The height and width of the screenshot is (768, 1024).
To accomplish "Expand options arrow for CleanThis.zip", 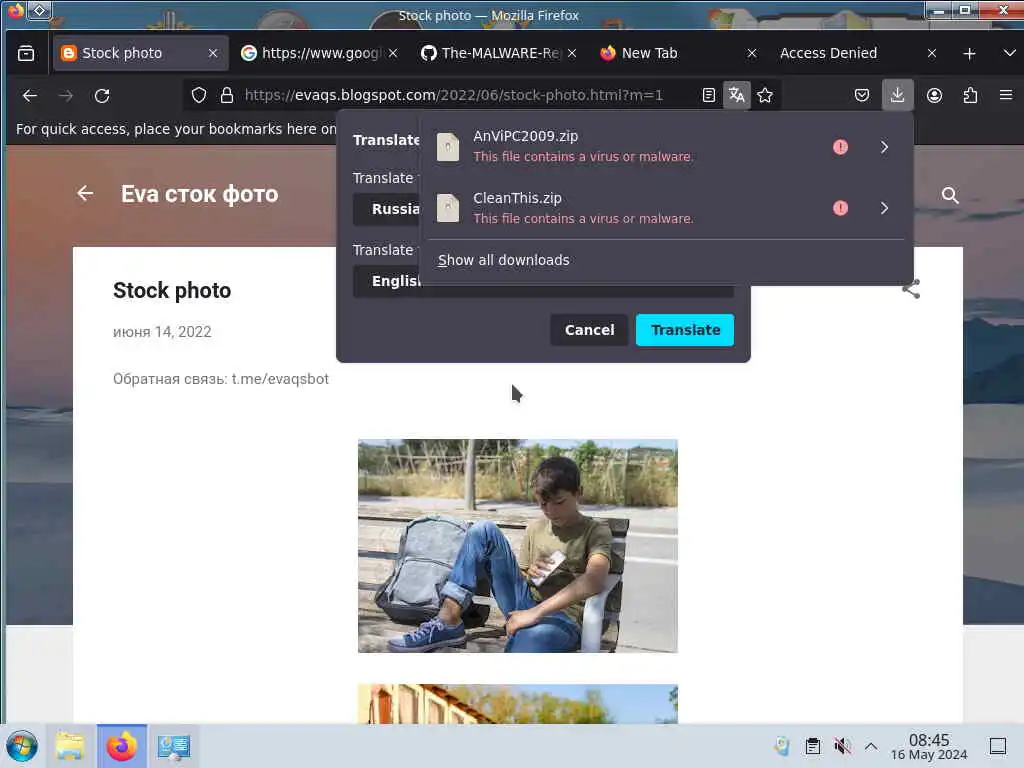I will (884, 208).
